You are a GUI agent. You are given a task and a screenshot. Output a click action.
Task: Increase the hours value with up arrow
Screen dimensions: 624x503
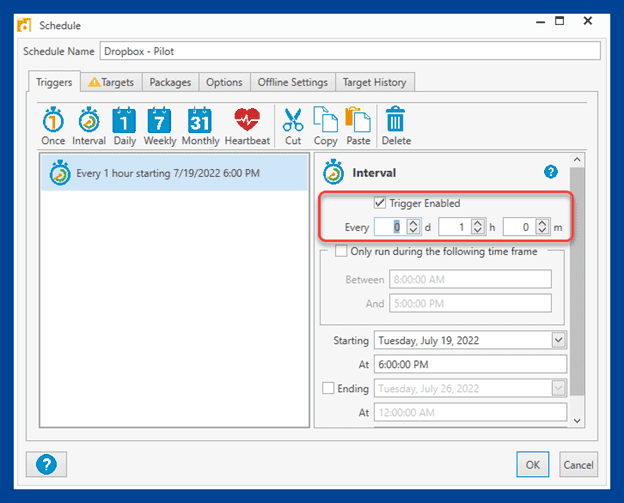pos(478,223)
